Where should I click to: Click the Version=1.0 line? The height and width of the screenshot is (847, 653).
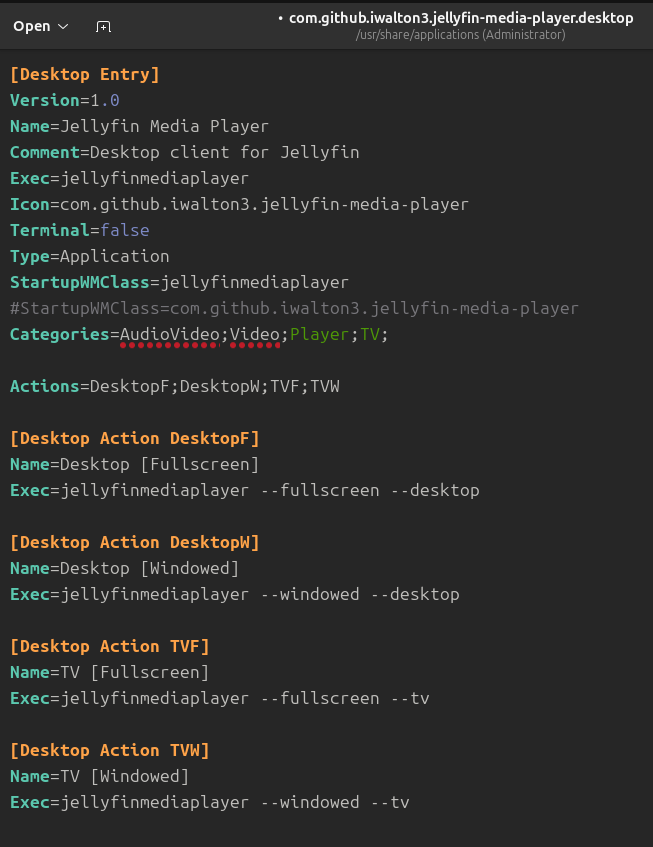tap(65, 100)
